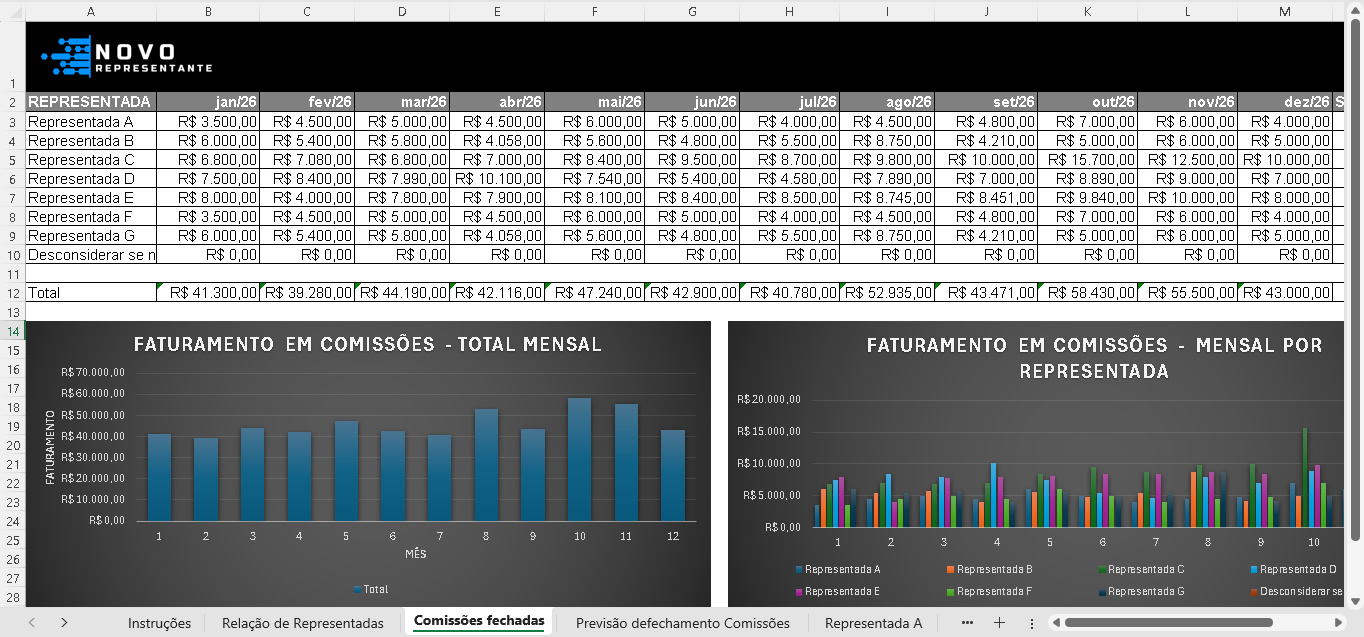Image resolution: width=1364 pixels, height=637 pixels.
Task: Open the sheet tab bar options dots
Action: 1030,623
